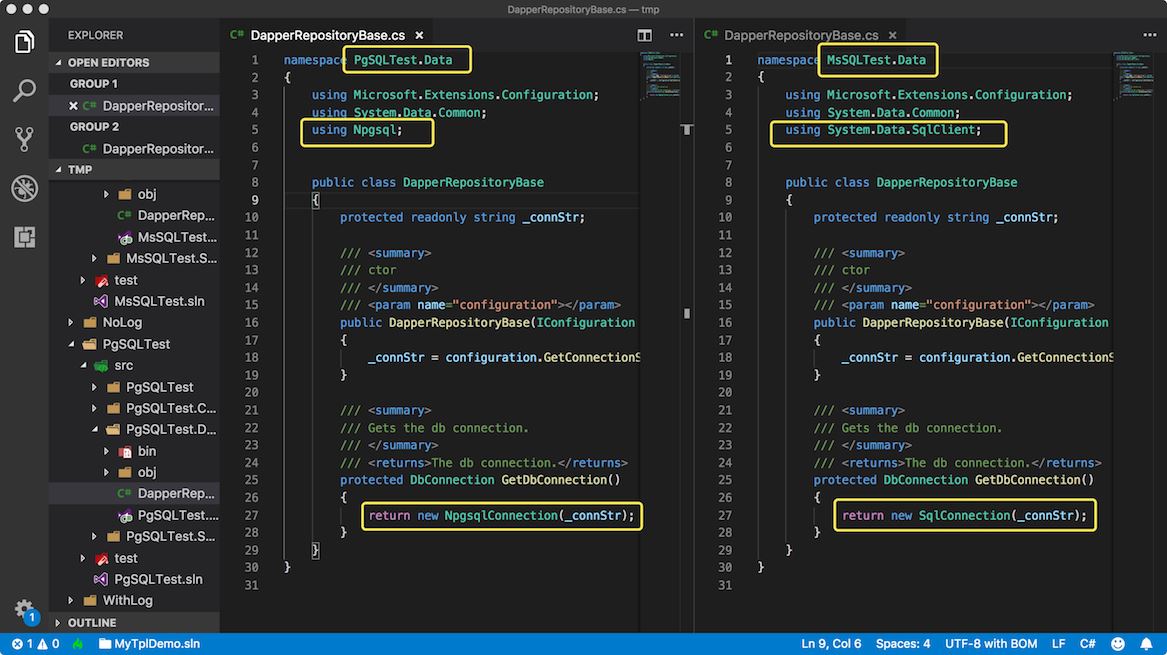Expand the OUTLINE section
Viewport: 1167px width, 655px height.
click(x=91, y=623)
